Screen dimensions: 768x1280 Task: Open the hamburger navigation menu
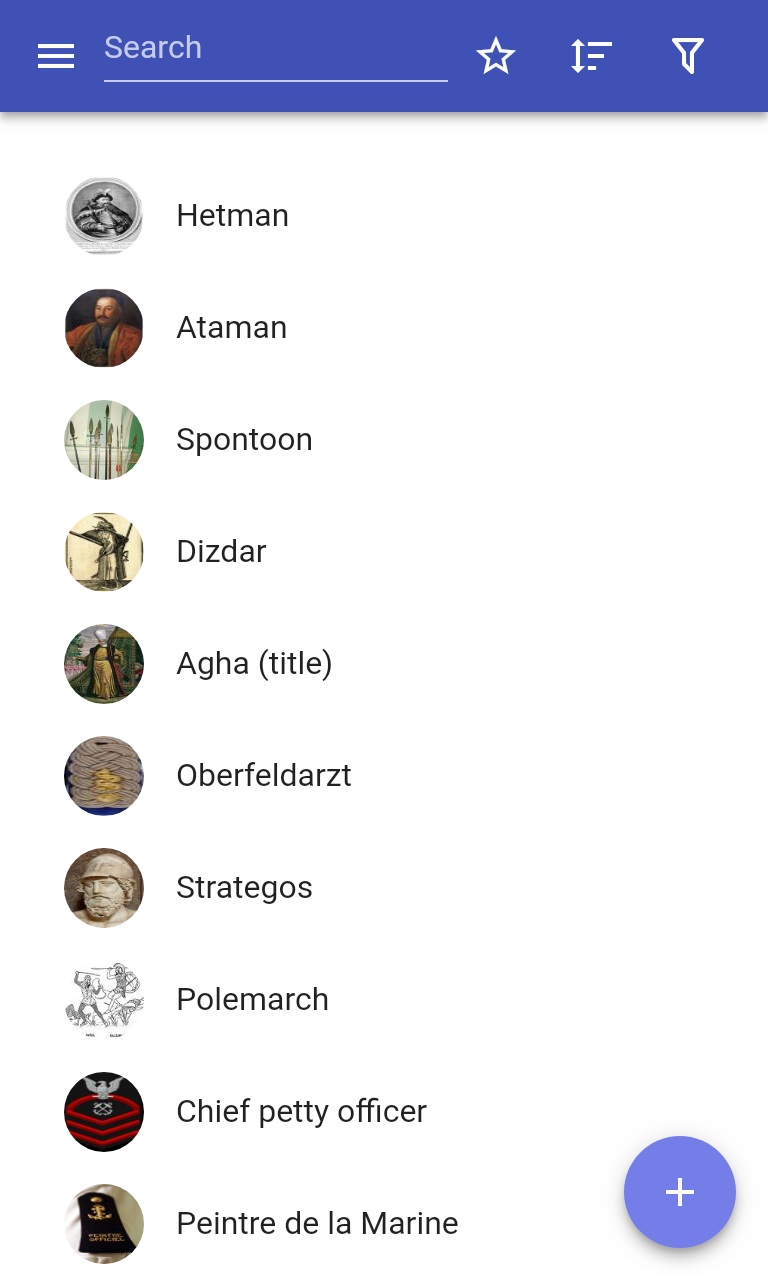56,57
